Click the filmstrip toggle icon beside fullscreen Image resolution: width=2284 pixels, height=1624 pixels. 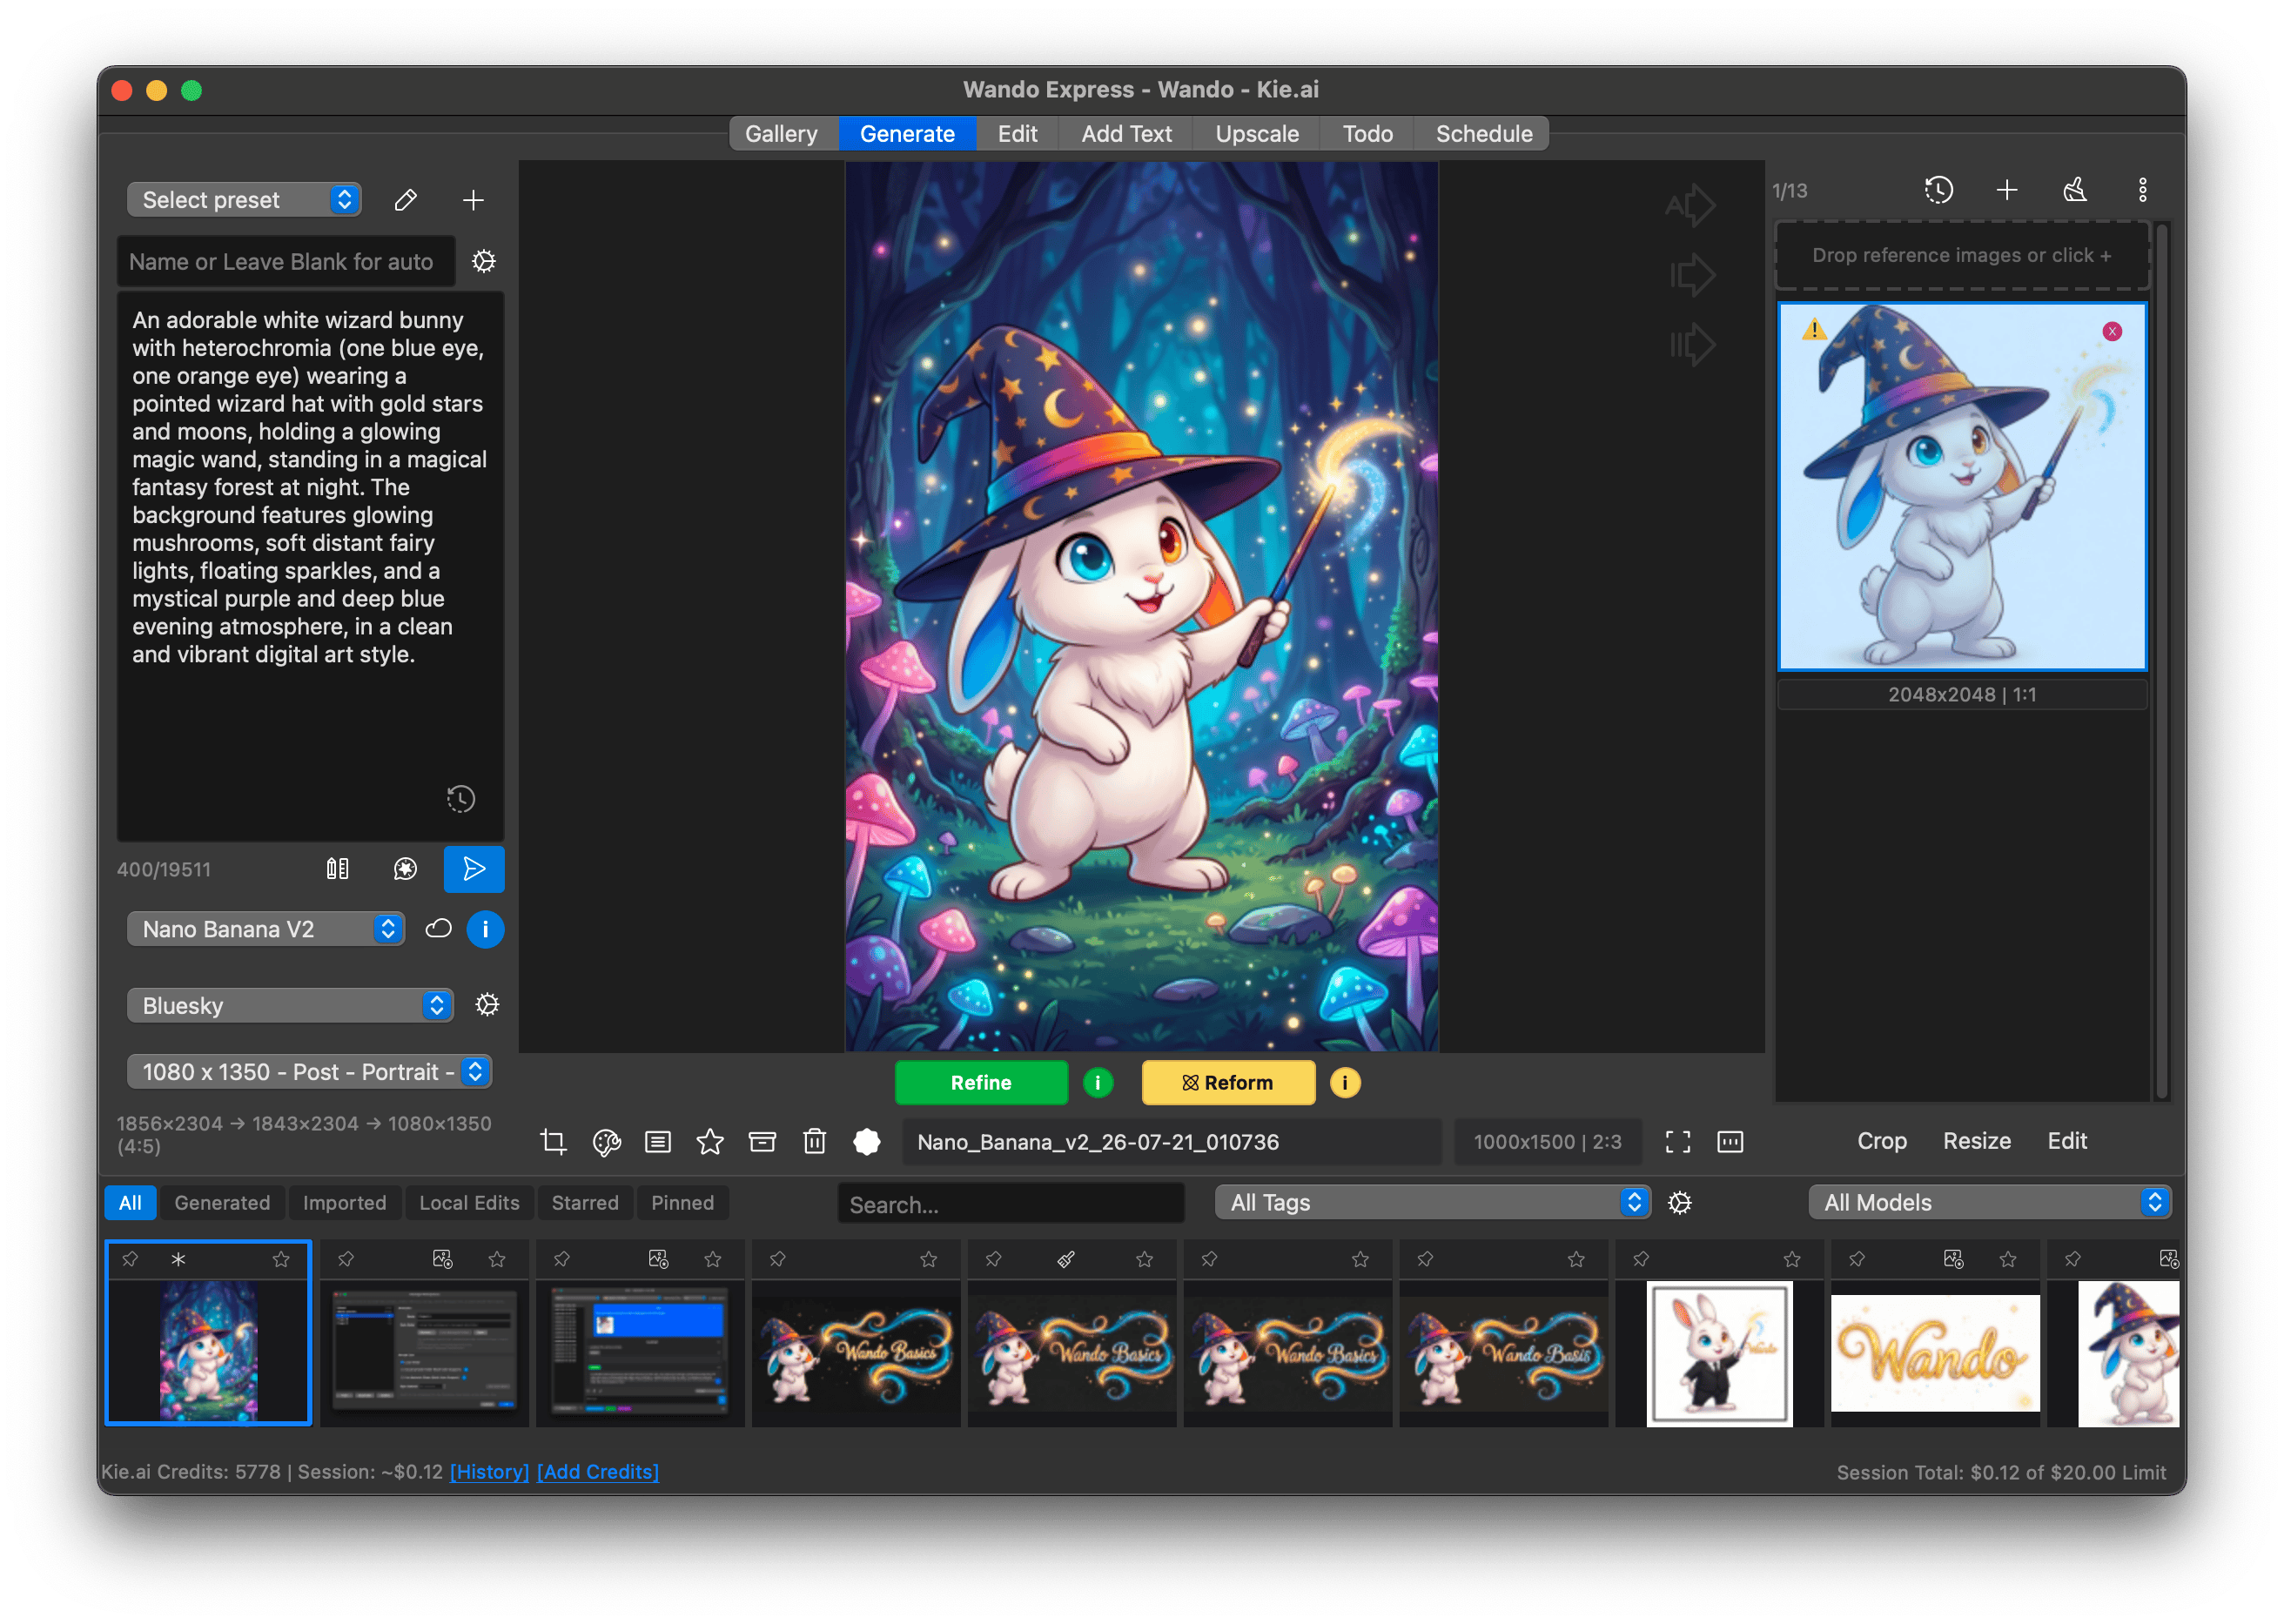1730,1141
